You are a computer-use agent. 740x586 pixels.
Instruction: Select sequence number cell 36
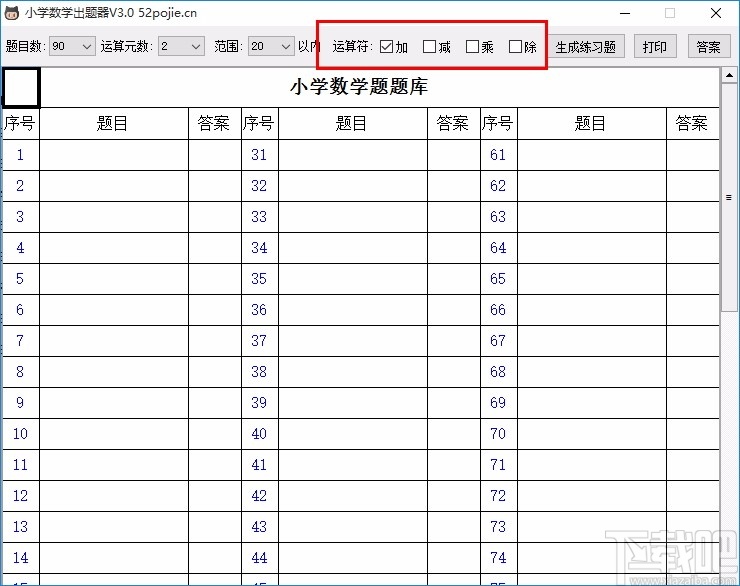pos(260,310)
